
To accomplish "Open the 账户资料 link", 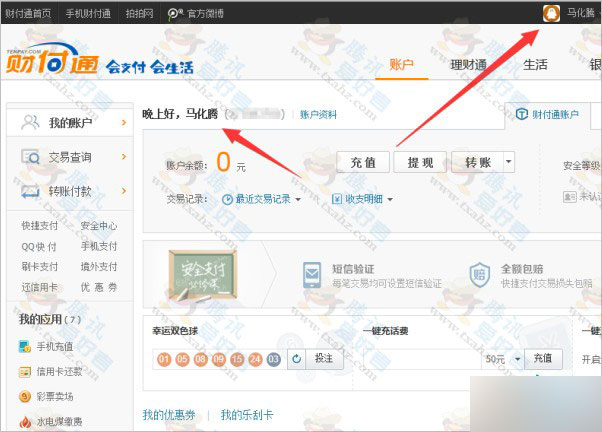I will coord(319,115).
